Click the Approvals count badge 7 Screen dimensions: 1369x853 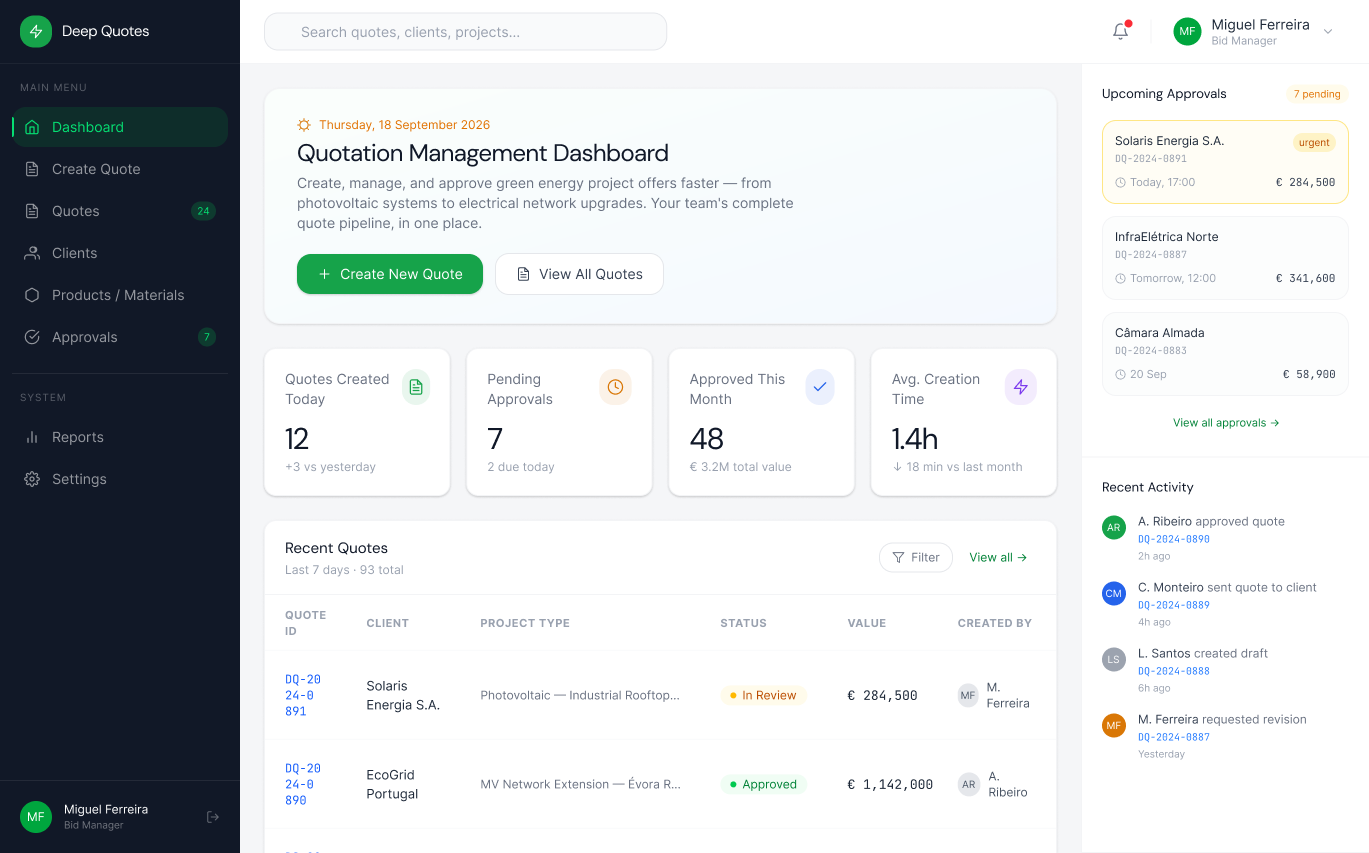point(207,337)
